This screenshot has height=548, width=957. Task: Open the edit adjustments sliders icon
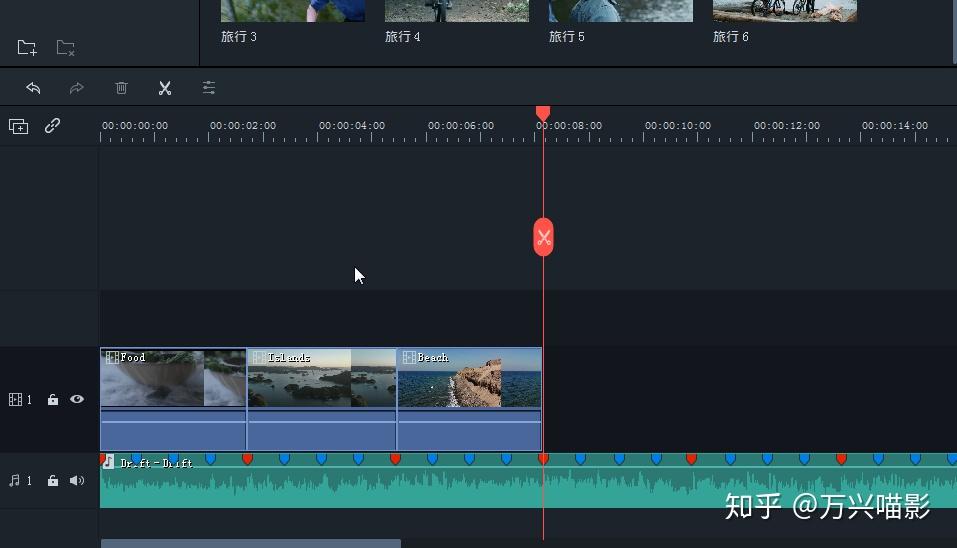(209, 88)
